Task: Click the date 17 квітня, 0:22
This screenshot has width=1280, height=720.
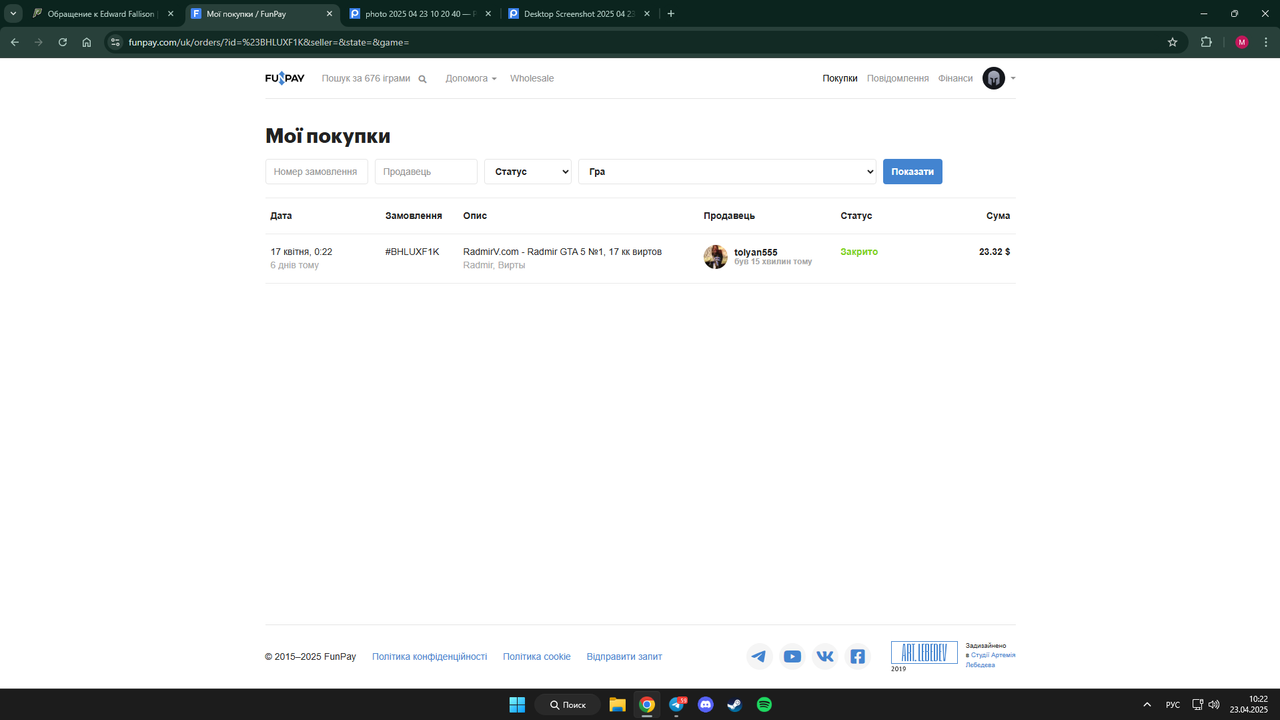Action: (301, 252)
